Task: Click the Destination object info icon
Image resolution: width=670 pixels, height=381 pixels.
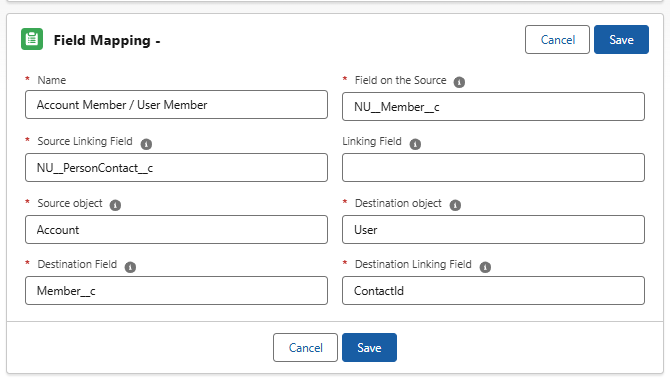Action: [455, 205]
